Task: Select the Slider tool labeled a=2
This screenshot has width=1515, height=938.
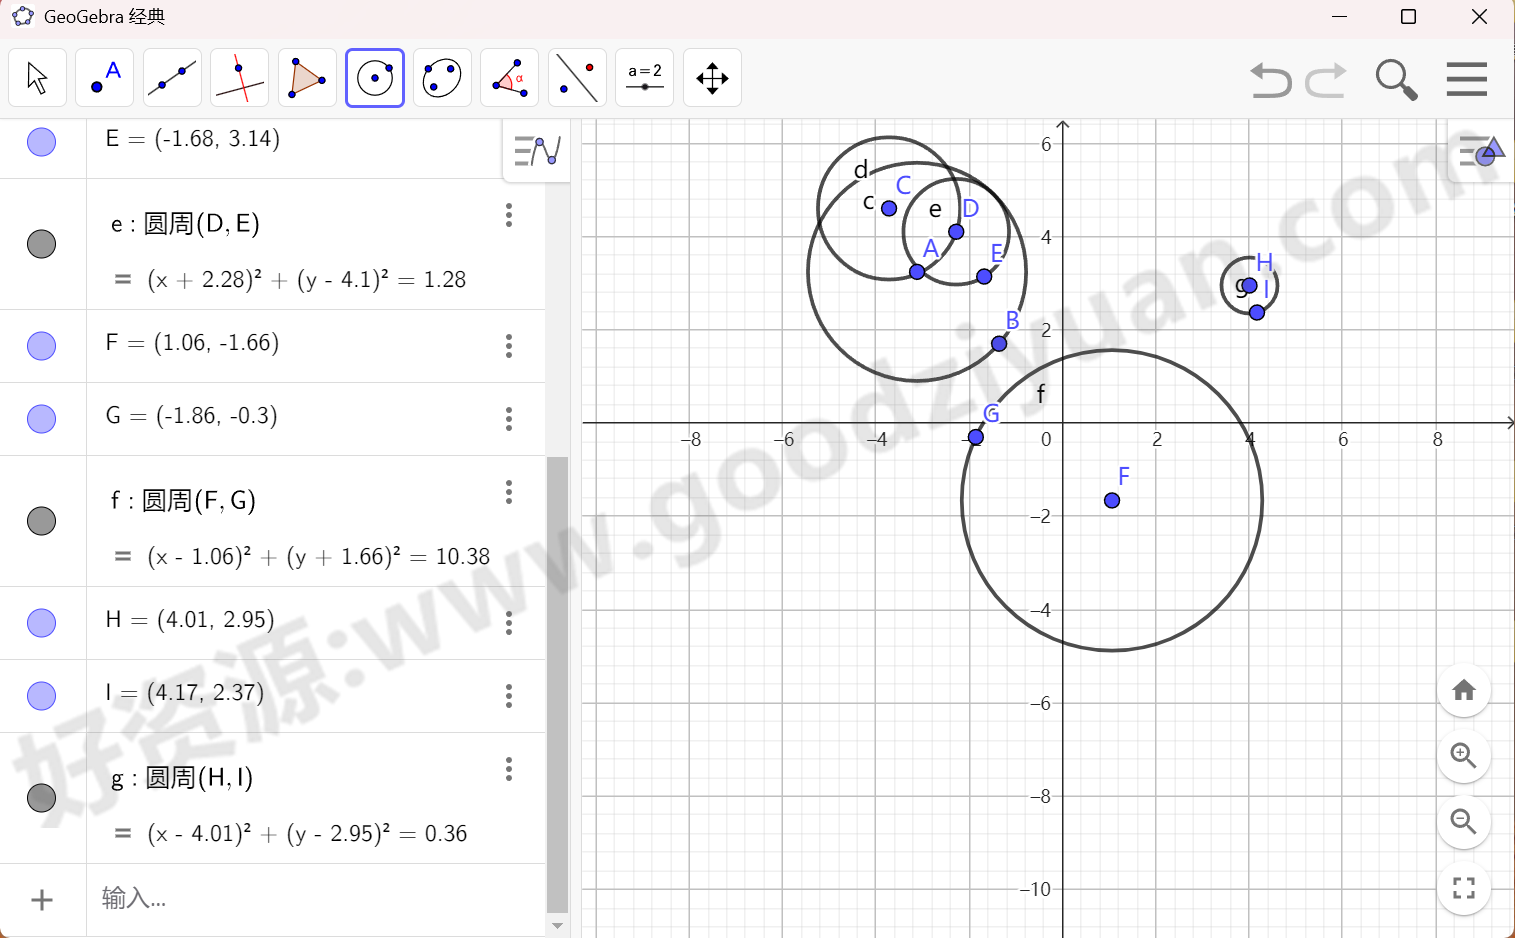Action: click(644, 77)
